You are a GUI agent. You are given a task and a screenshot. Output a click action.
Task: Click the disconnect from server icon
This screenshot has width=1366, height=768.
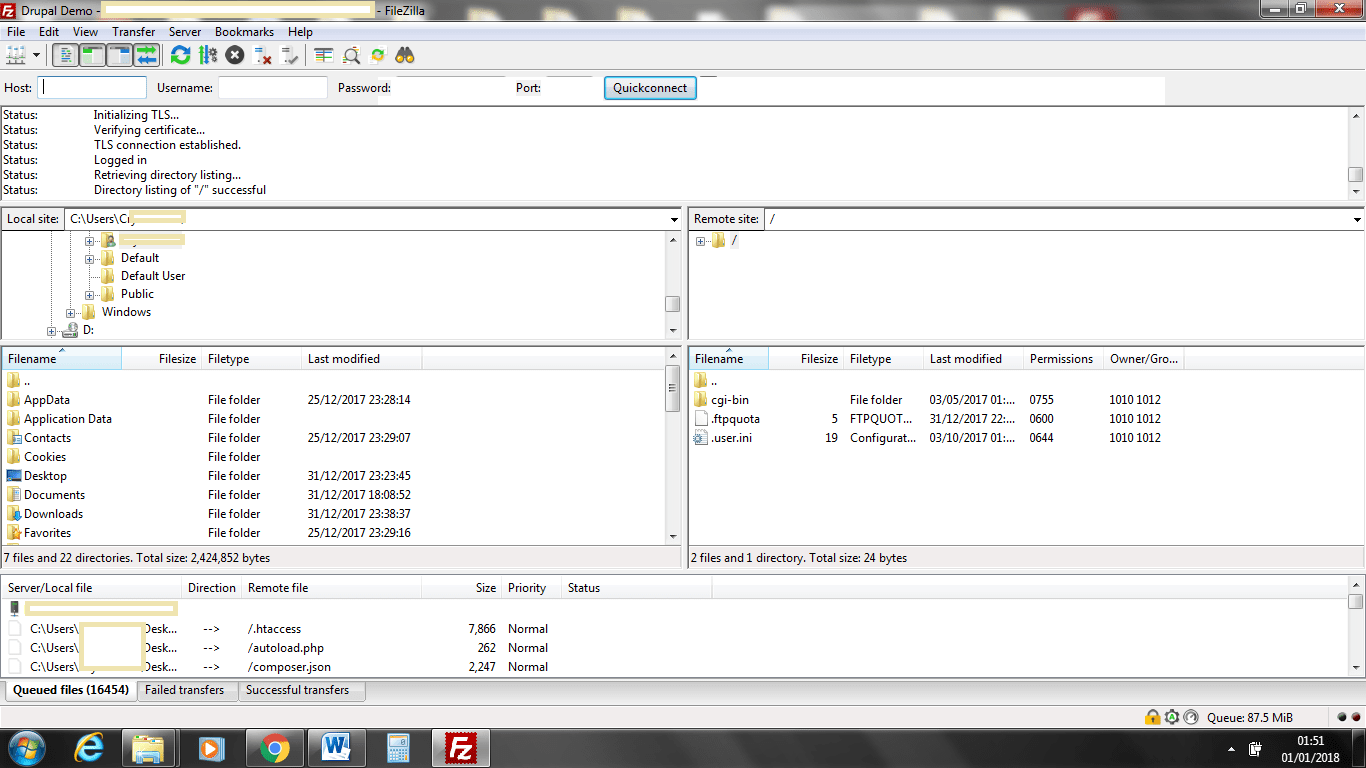point(263,55)
